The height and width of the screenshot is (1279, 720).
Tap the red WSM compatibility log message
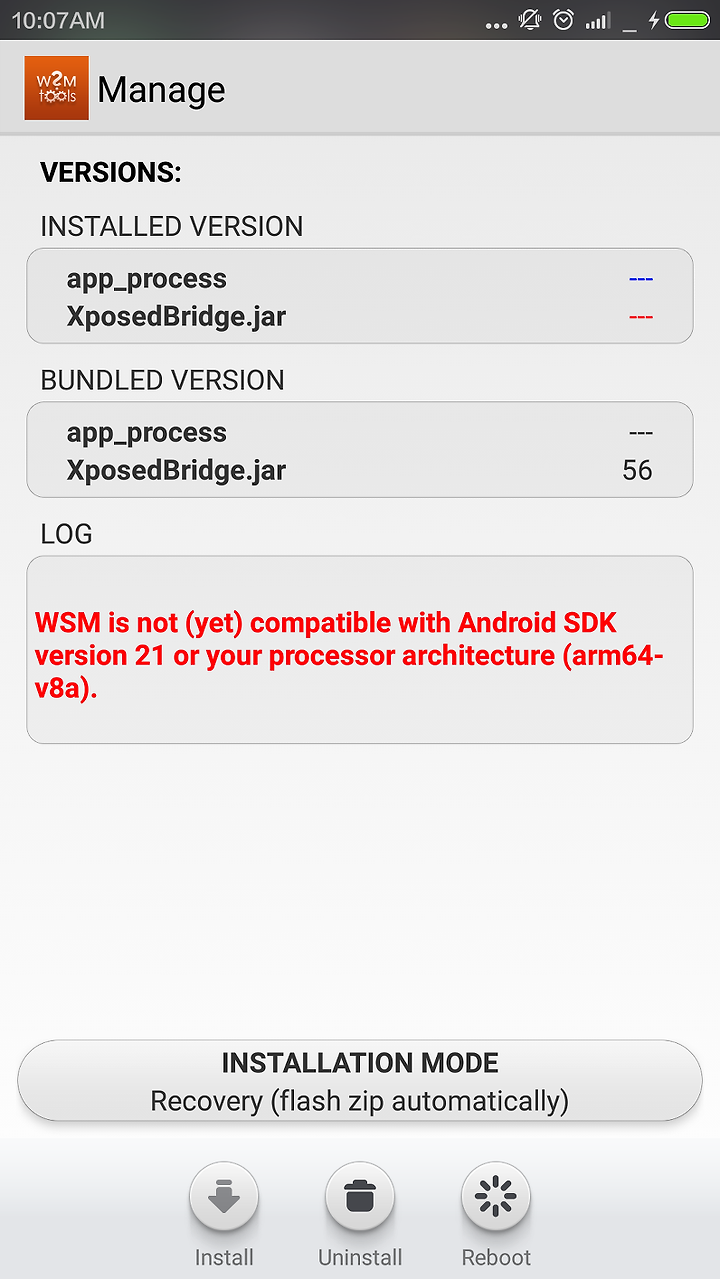tap(350, 655)
